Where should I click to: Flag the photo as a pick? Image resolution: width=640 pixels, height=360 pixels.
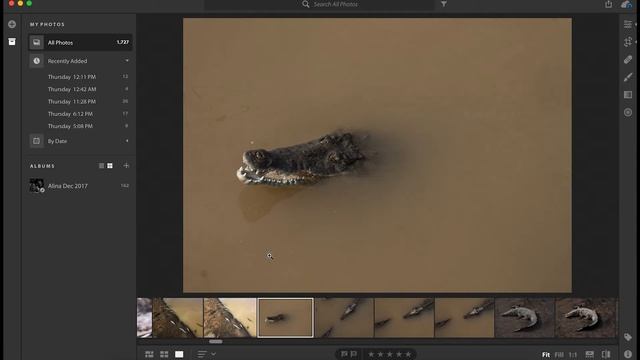click(344, 354)
